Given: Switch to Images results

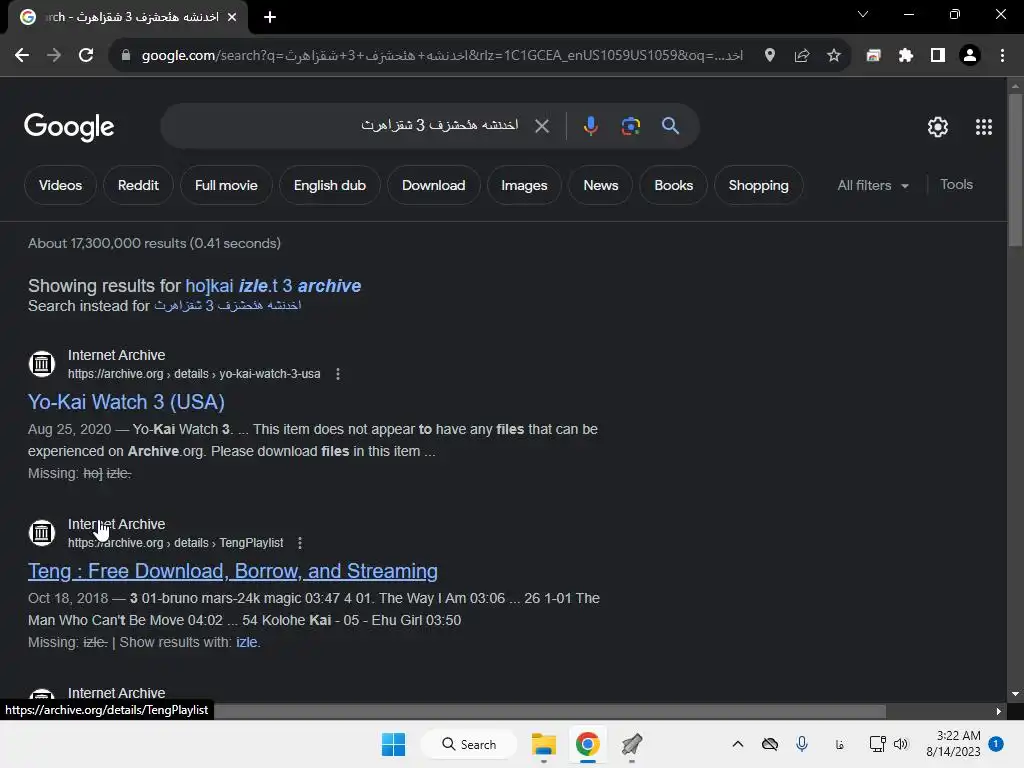Looking at the screenshot, I should tap(524, 185).
